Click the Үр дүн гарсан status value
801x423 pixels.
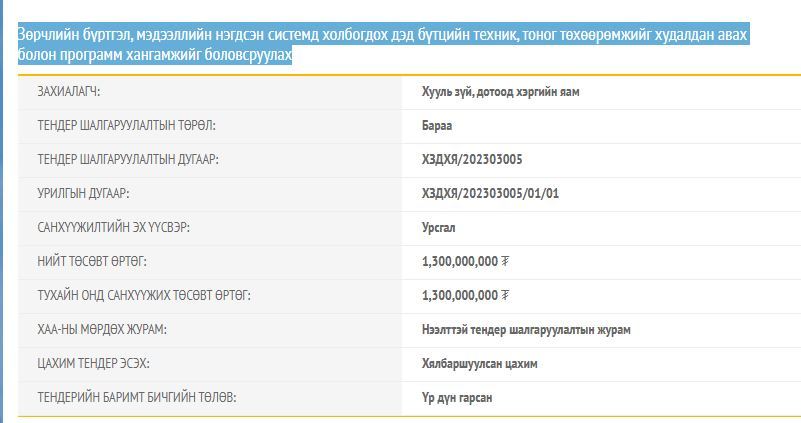(x=457, y=398)
